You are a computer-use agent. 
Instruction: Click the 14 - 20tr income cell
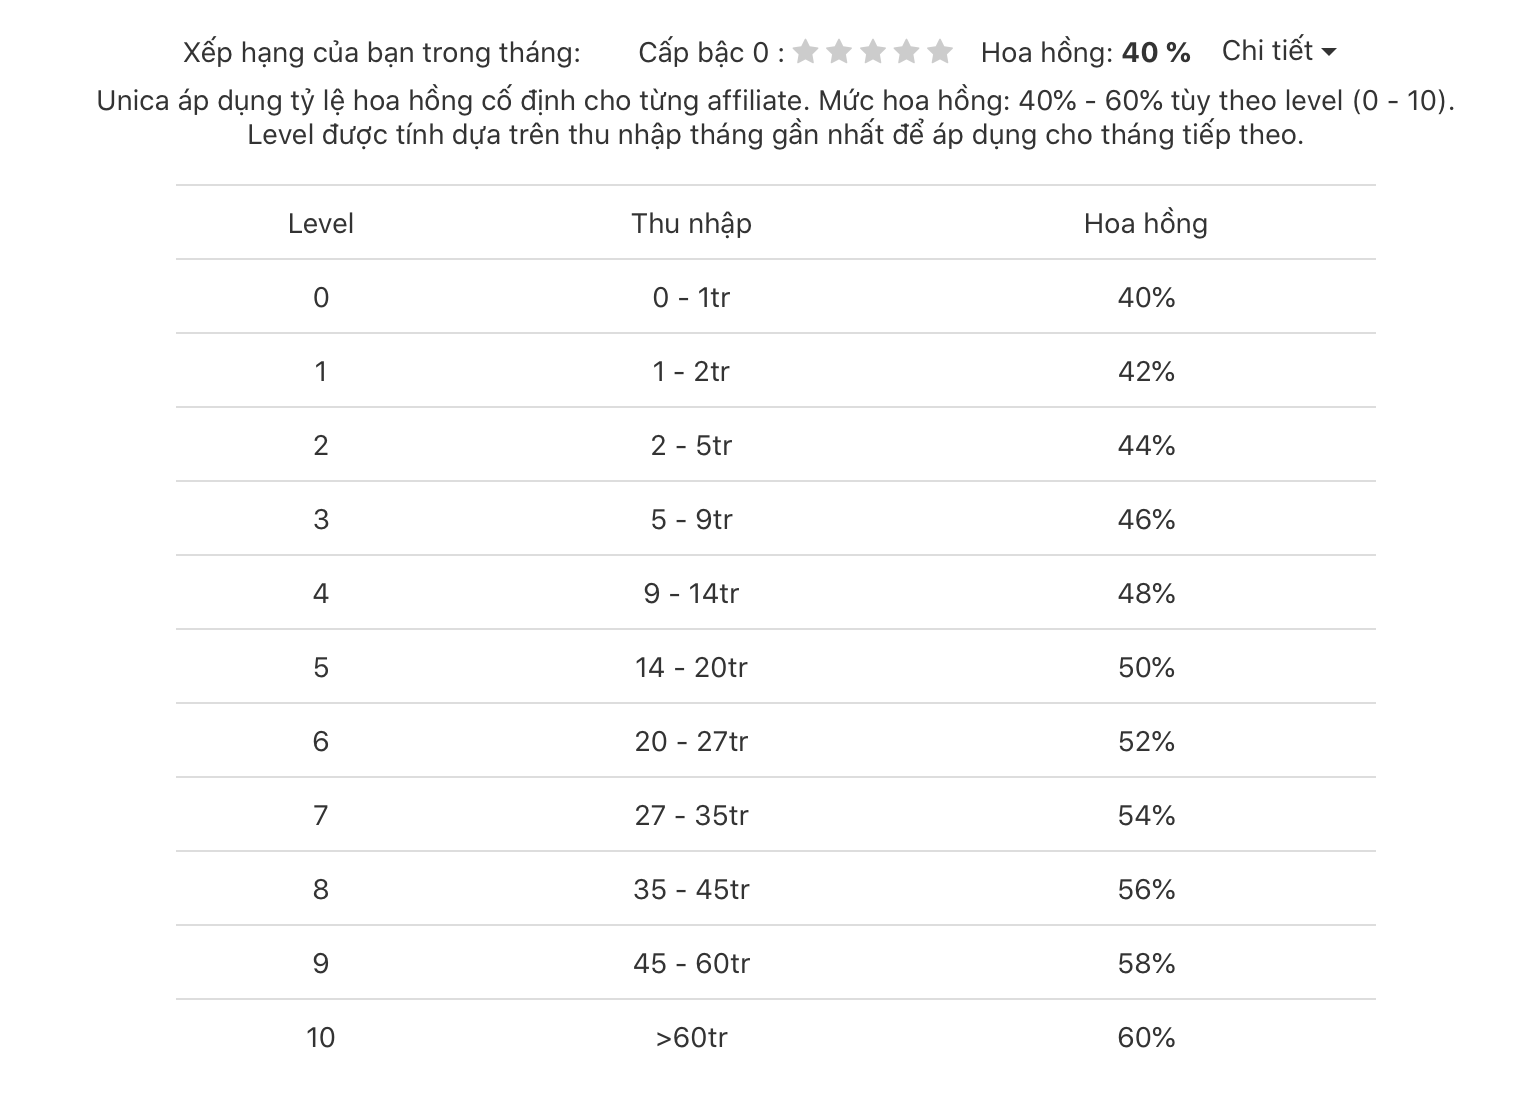click(x=691, y=667)
